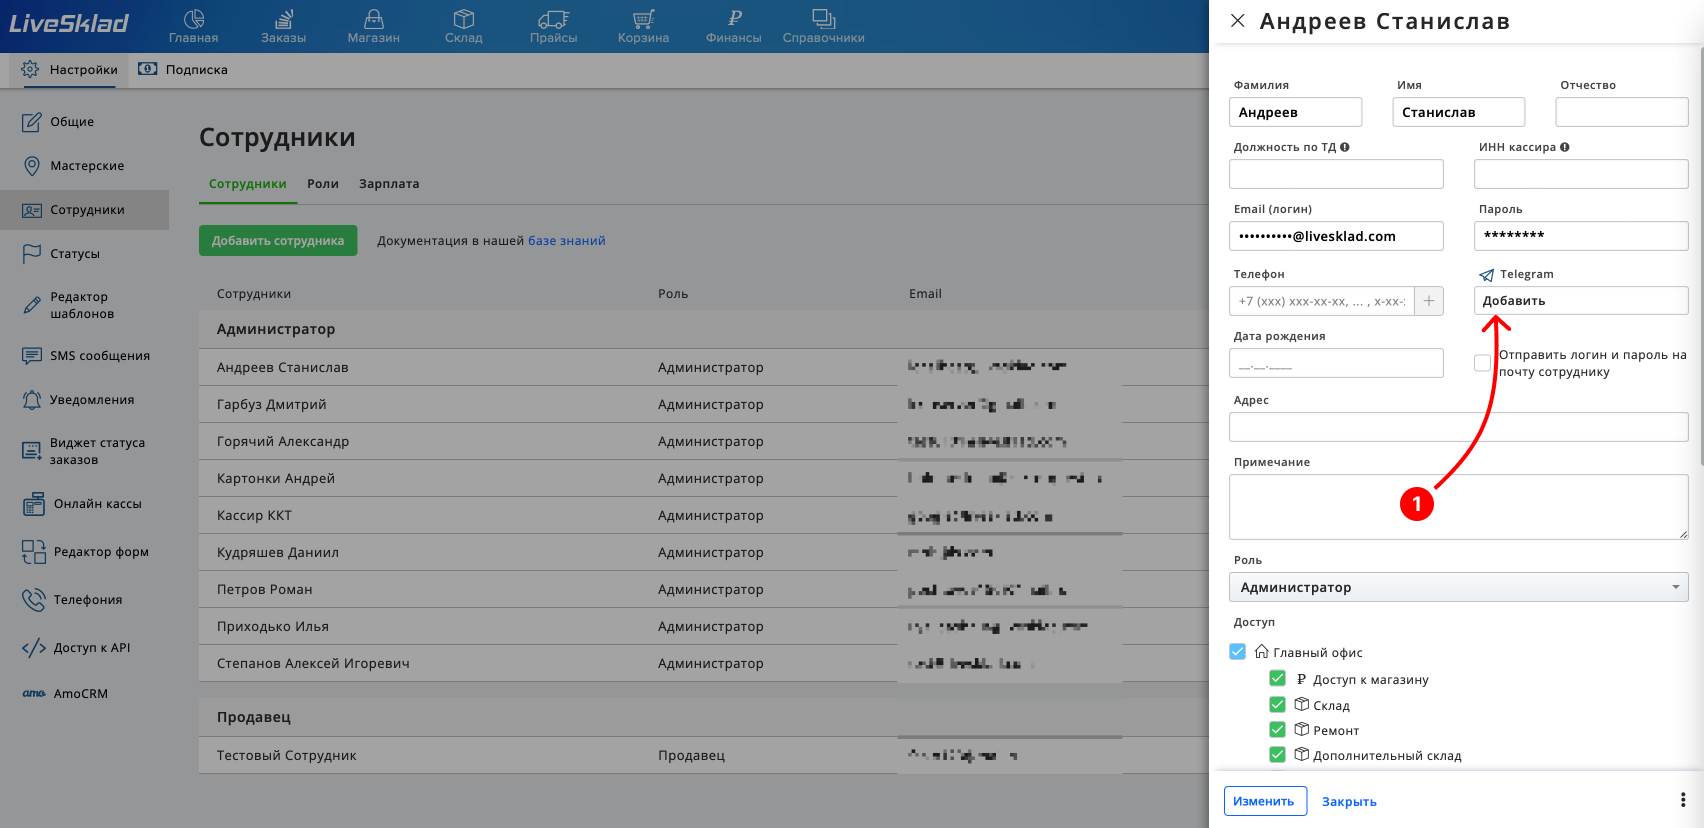Click the plus icon beside the phone field

[1429, 301]
